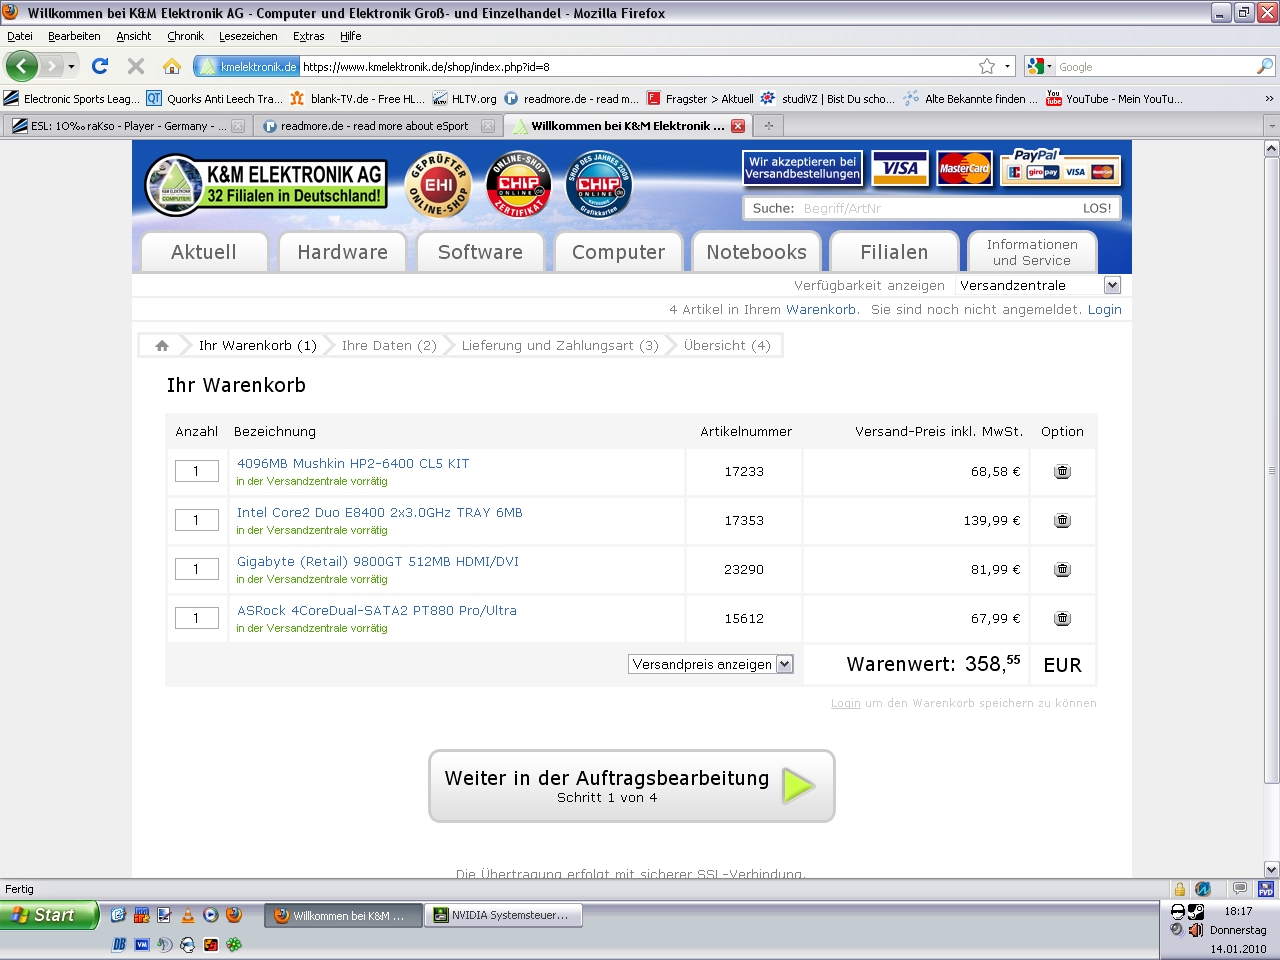Click the page vertical scrollbar thumb
Image resolution: width=1280 pixels, height=960 pixels.
pos(1272,470)
